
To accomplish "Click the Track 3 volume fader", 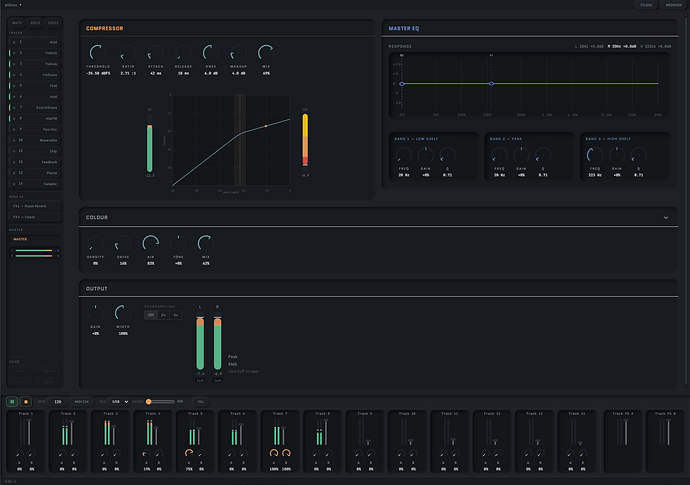I will [114, 431].
